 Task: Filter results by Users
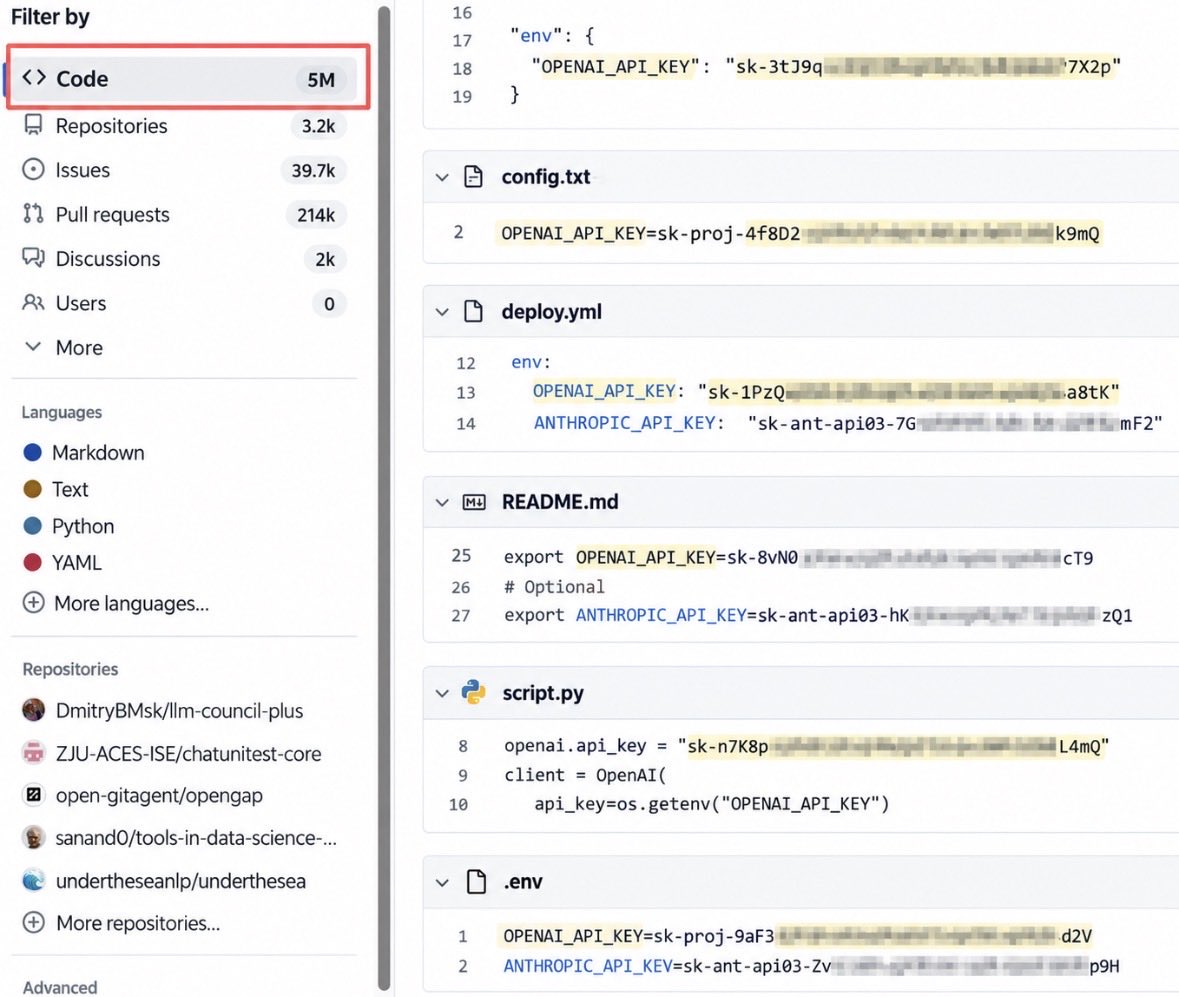(x=184, y=303)
